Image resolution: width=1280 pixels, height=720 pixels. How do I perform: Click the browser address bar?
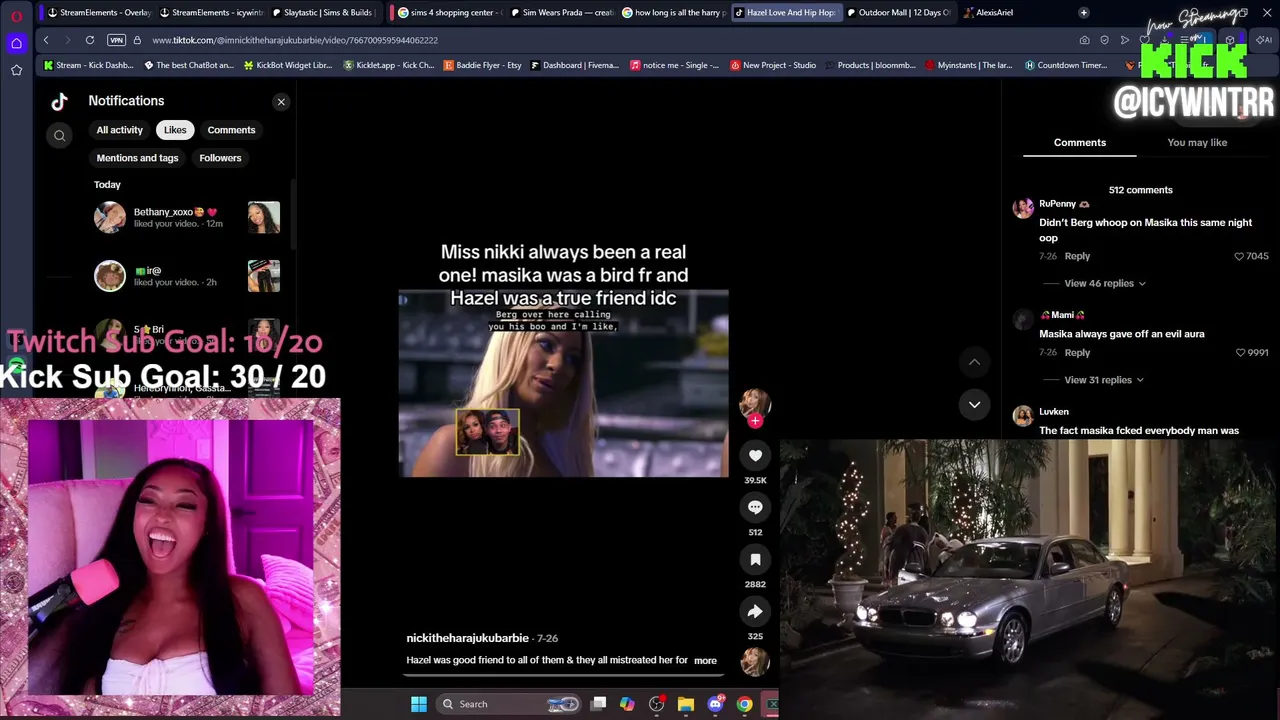tap(600, 40)
